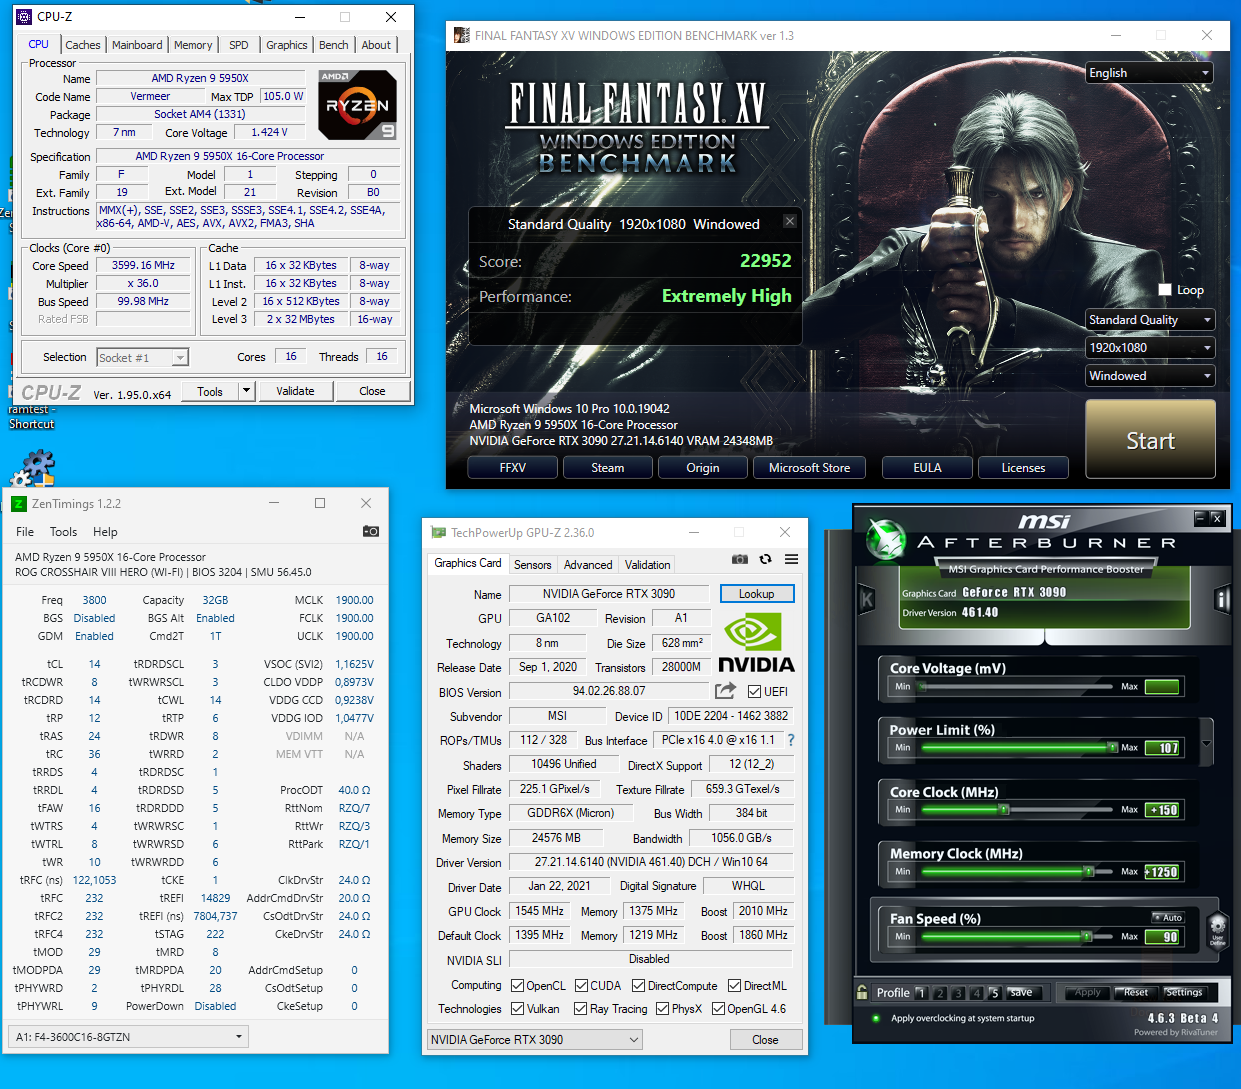The height and width of the screenshot is (1089, 1241).
Task: Open Afterburner Settings button
Action: point(1184,993)
